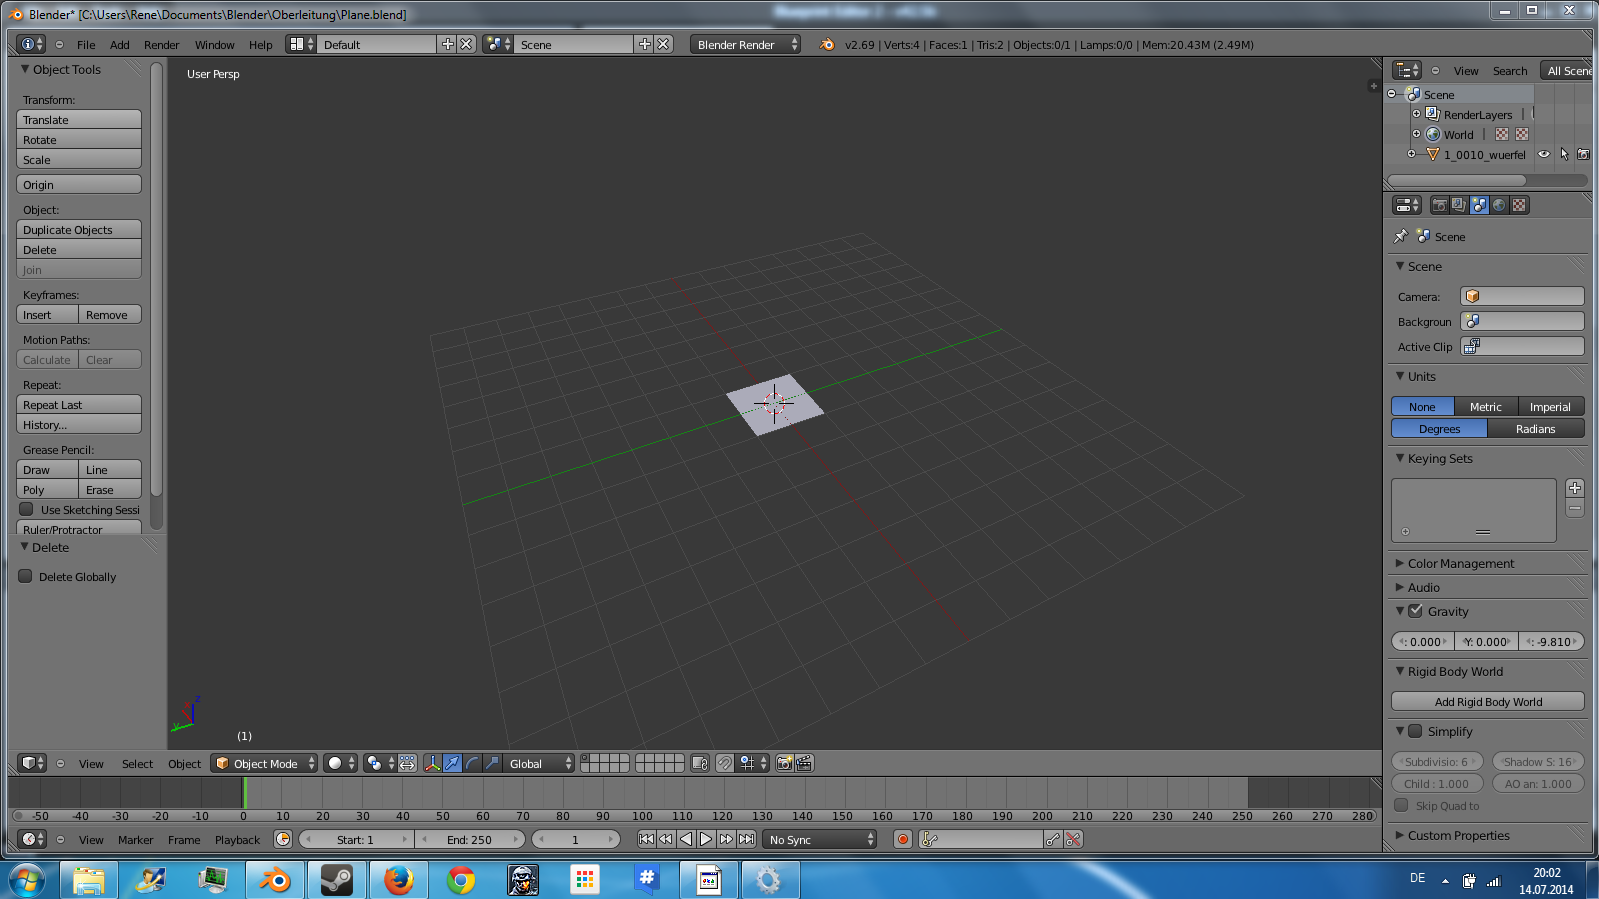Enable the Gravity checkbox
The width and height of the screenshot is (1599, 899).
pos(1415,610)
